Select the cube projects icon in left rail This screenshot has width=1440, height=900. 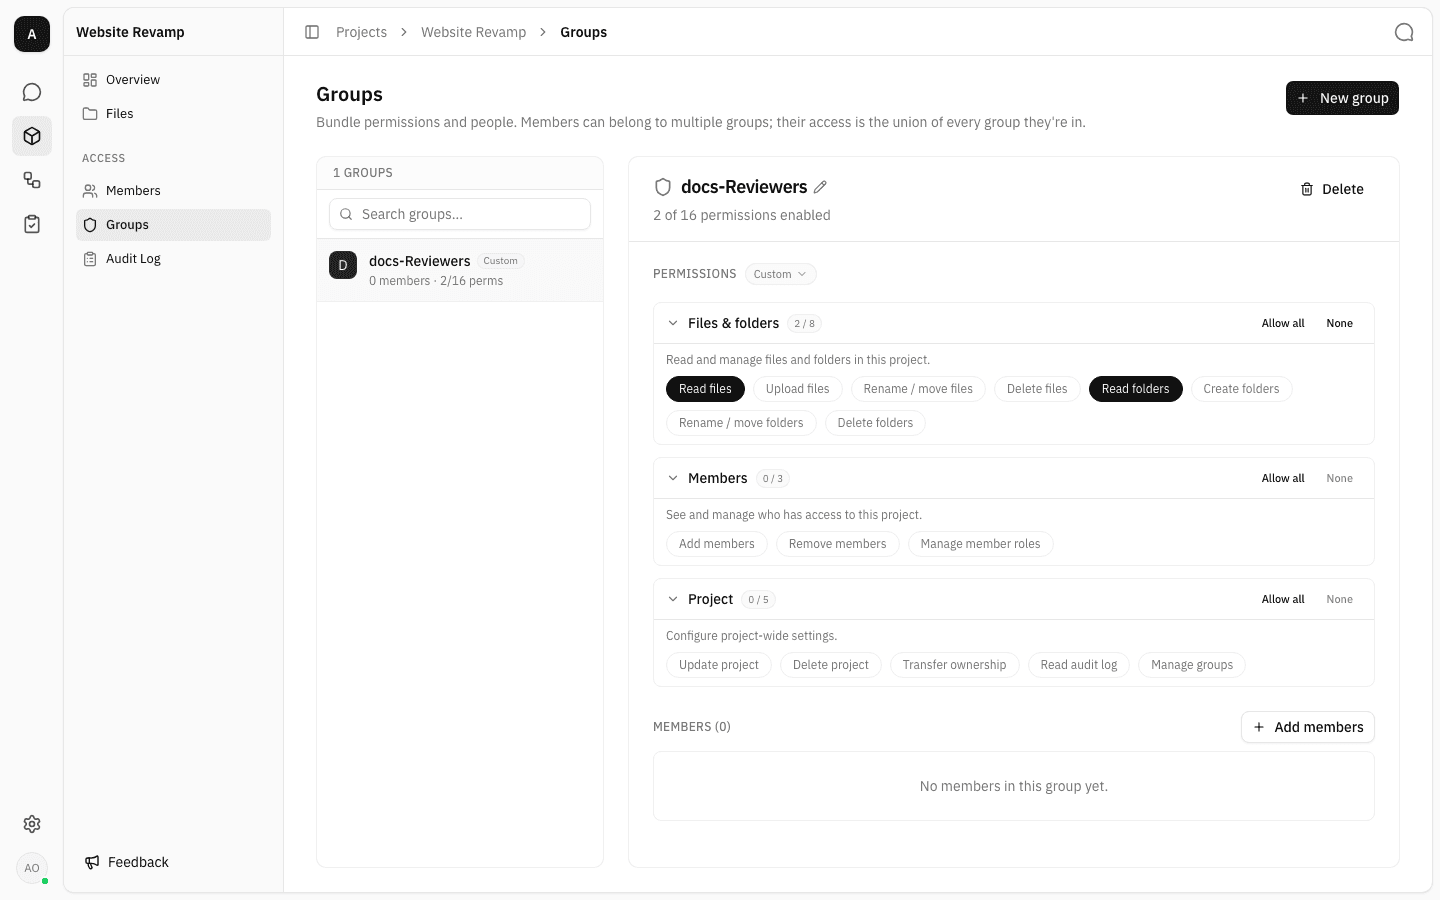coord(32,136)
